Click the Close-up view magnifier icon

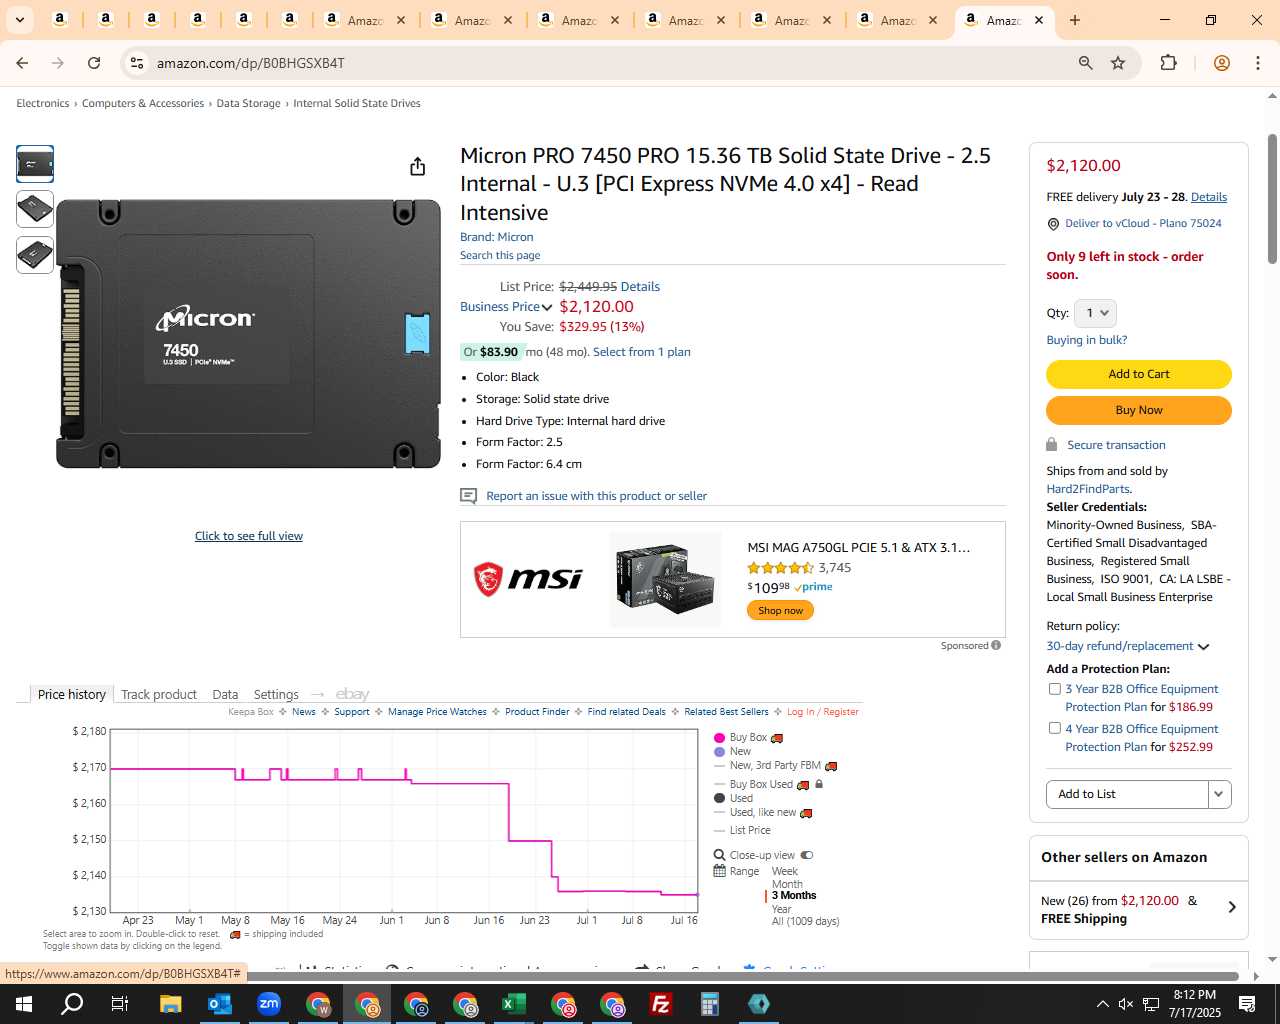tap(719, 855)
